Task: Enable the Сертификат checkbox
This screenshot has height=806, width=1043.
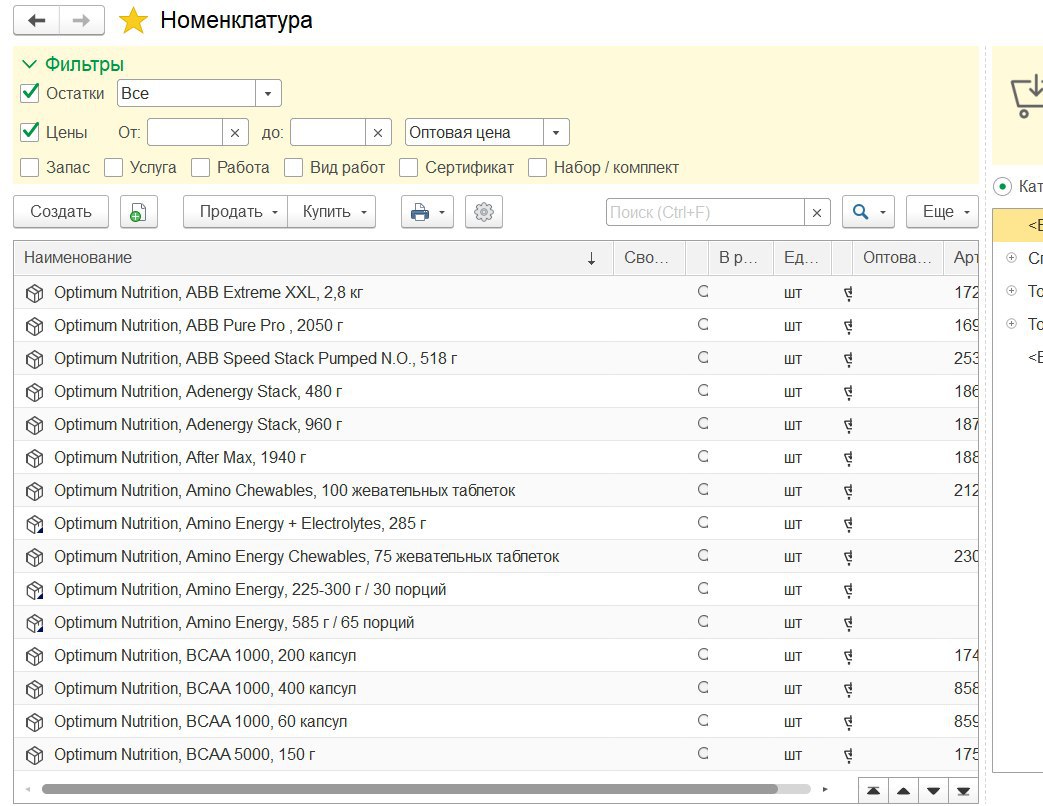Action: [408, 168]
